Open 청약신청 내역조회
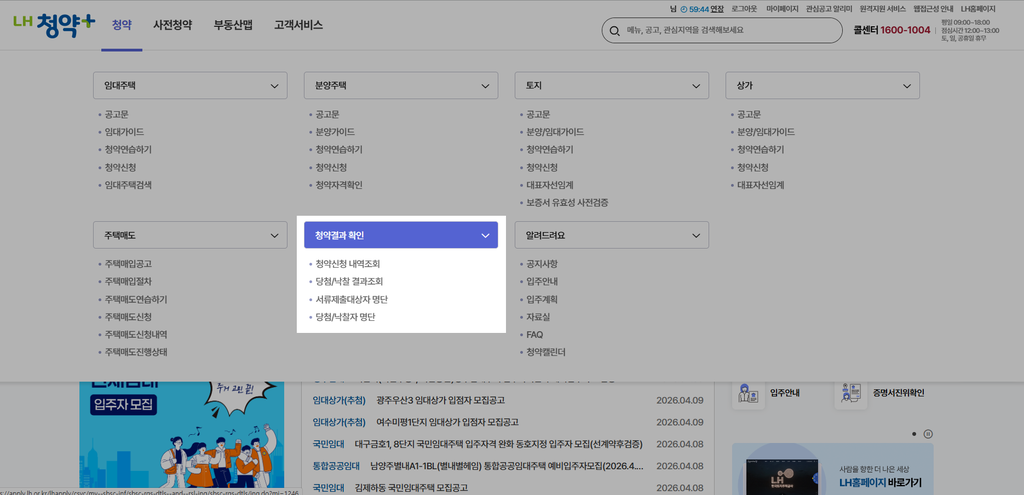 click(x=347, y=264)
